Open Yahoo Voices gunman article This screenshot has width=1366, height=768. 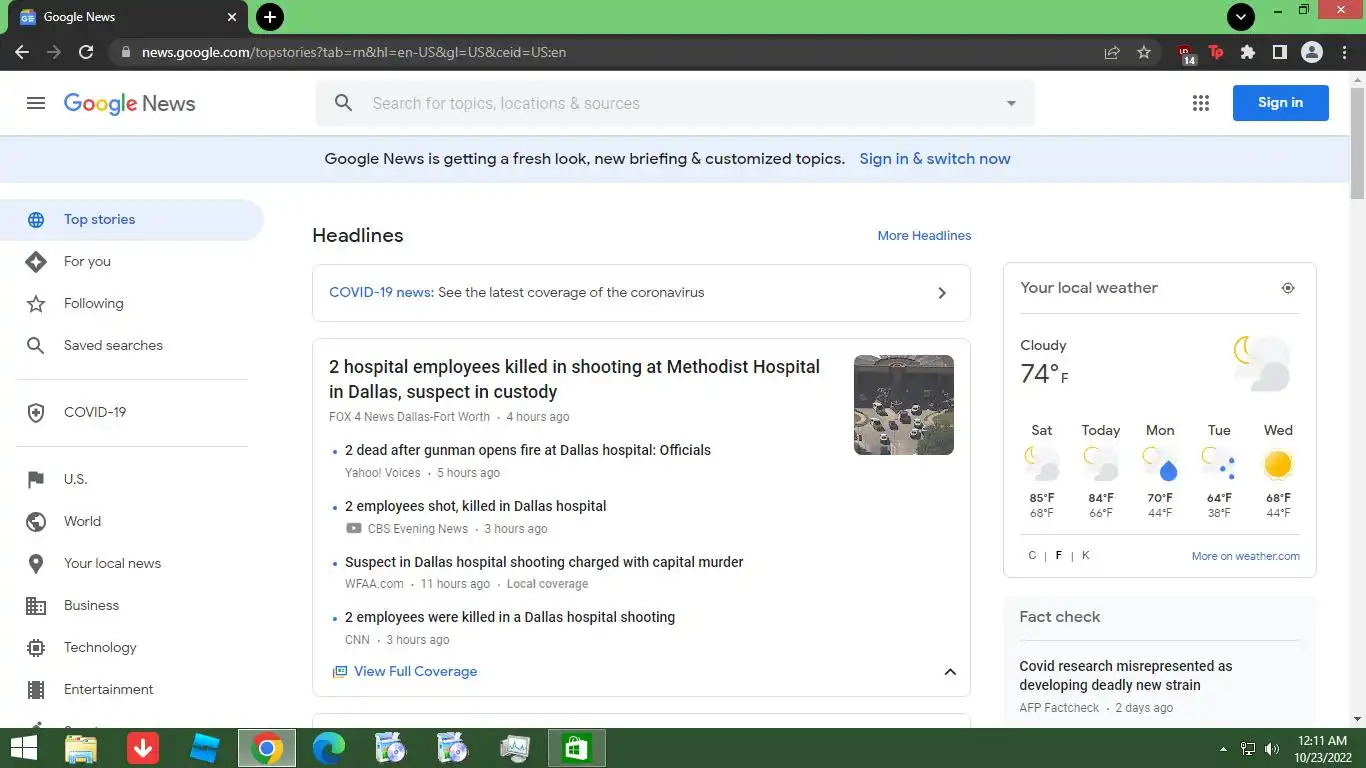(x=528, y=451)
